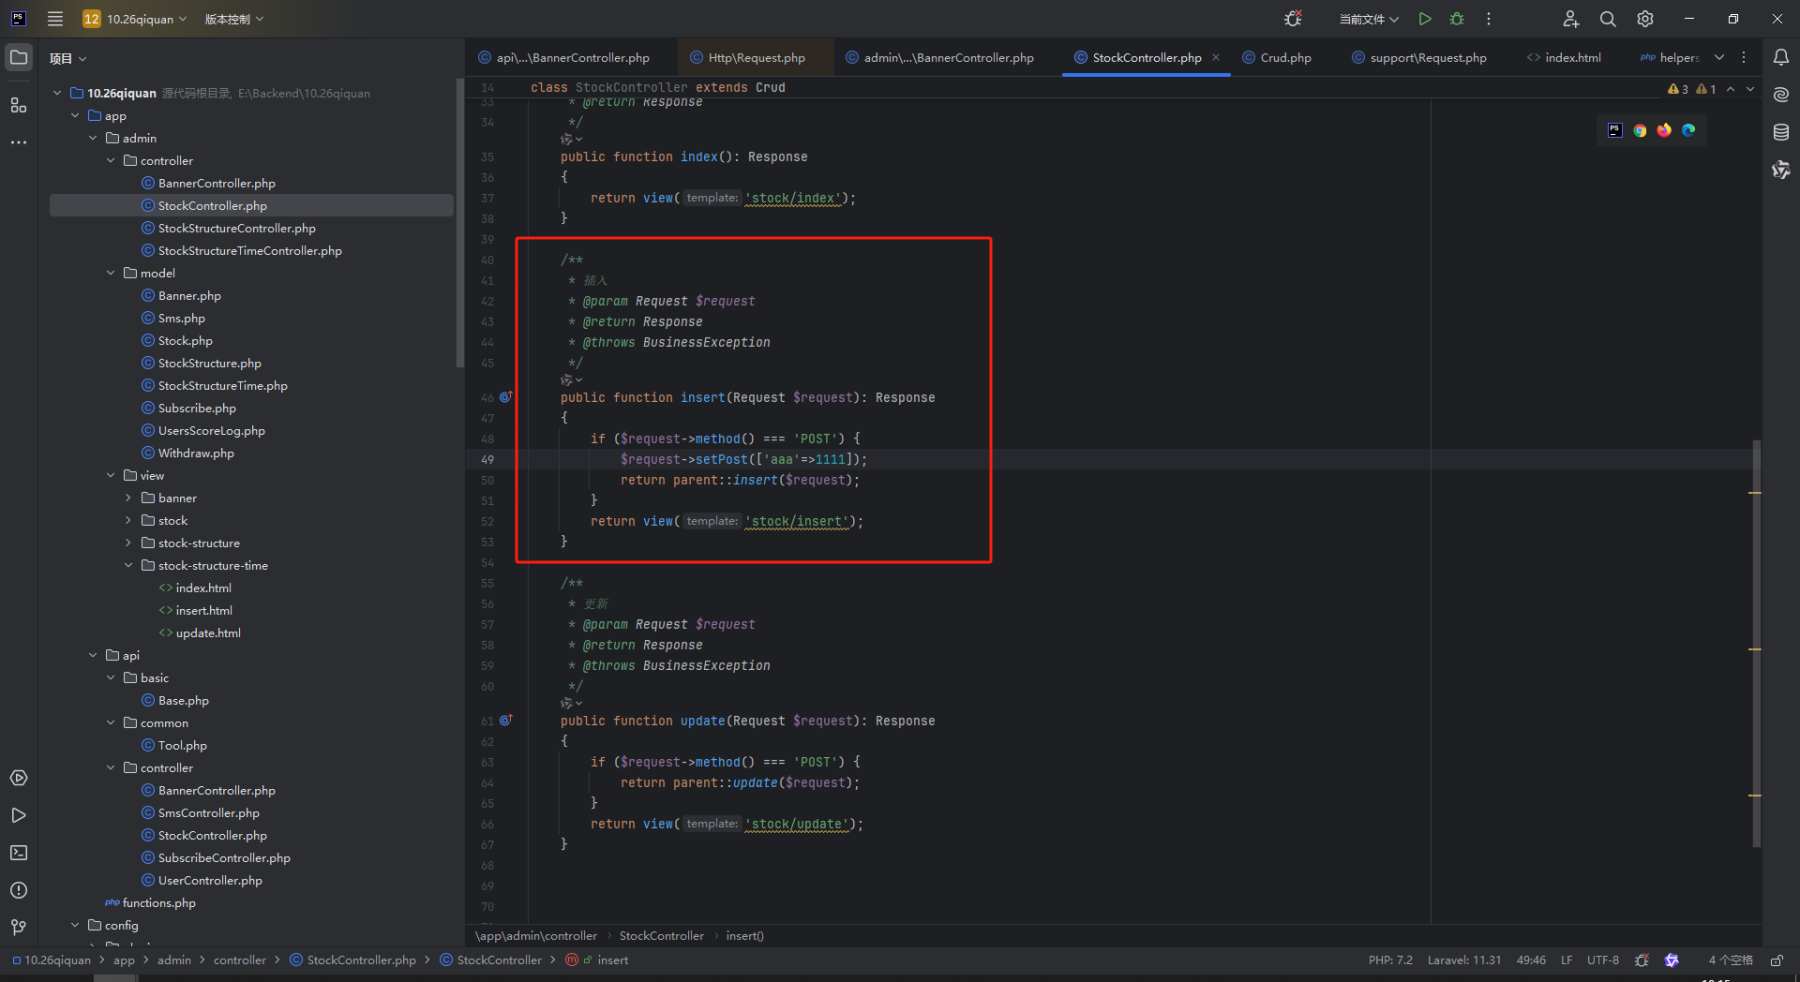Switch to the index.html editor tab
Image resolution: width=1800 pixels, height=982 pixels.
coord(1564,58)
